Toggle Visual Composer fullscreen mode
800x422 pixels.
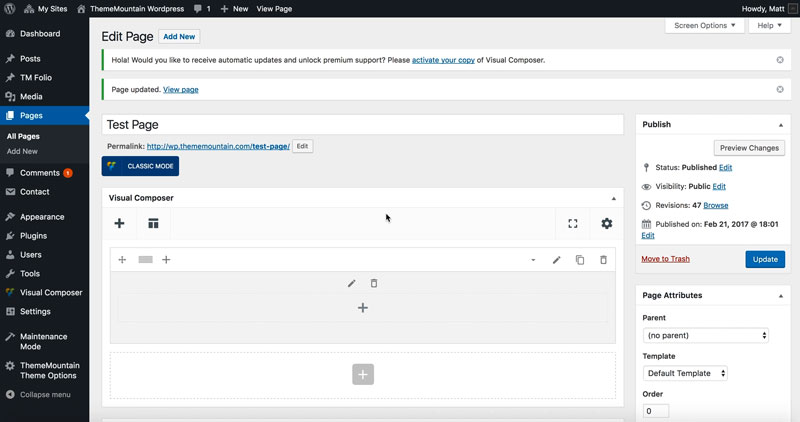coord(573,224)
